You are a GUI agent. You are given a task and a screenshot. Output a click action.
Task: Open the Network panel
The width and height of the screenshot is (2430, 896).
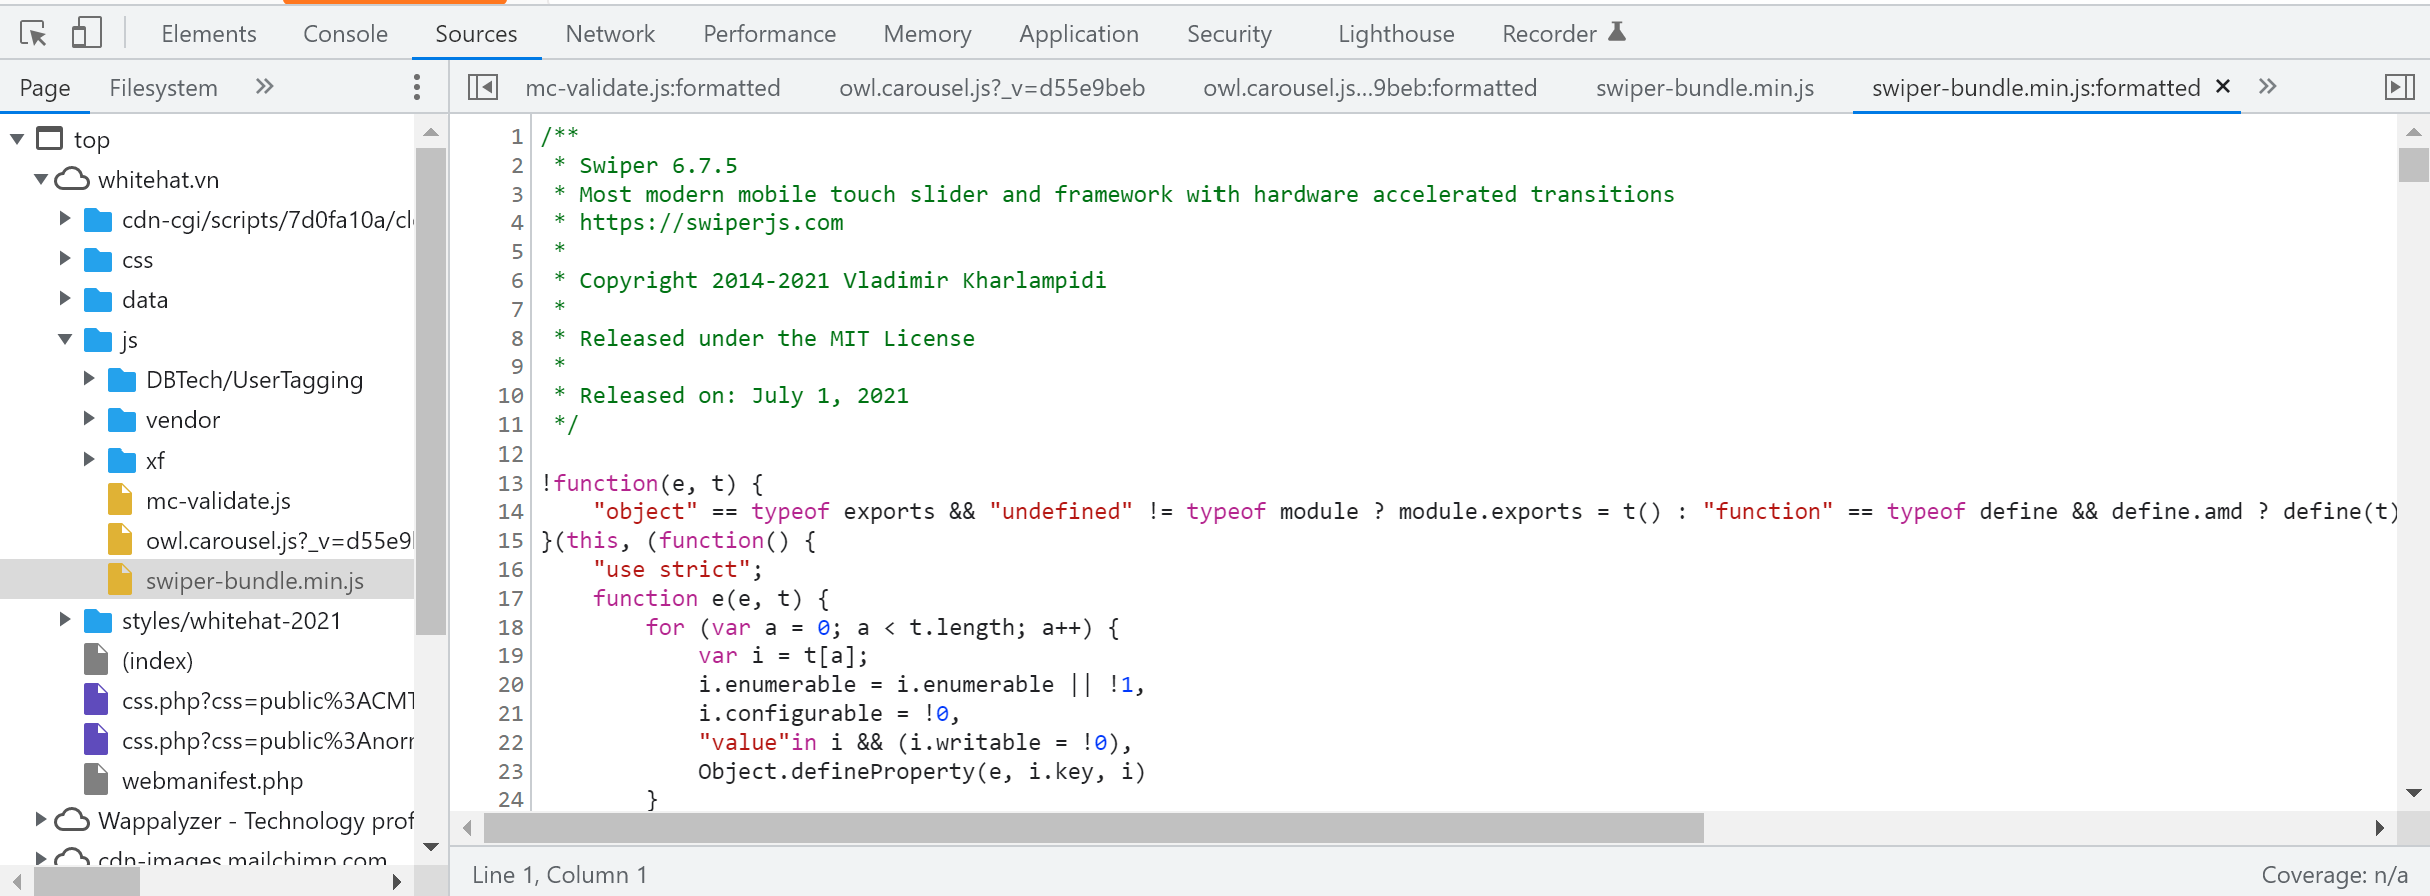pyautogui.click(x=610, y=34)
